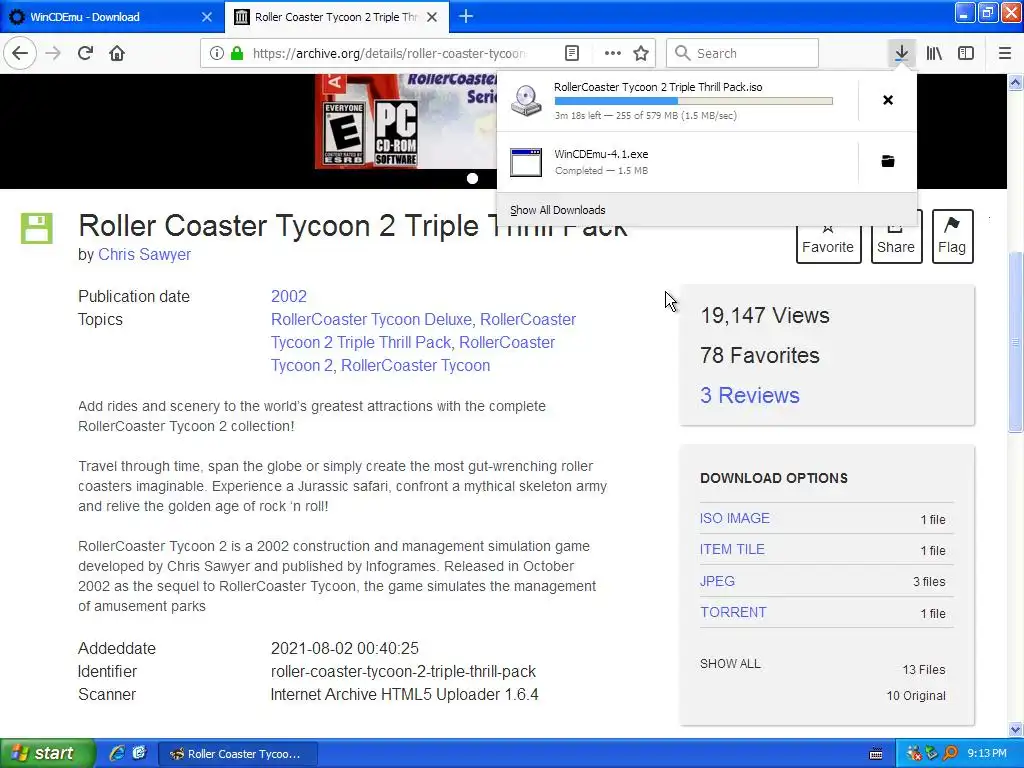Open containing folder for WinCDEmu-4.1.exe
The image size is (1024, 768).
[x=888, y=161]
